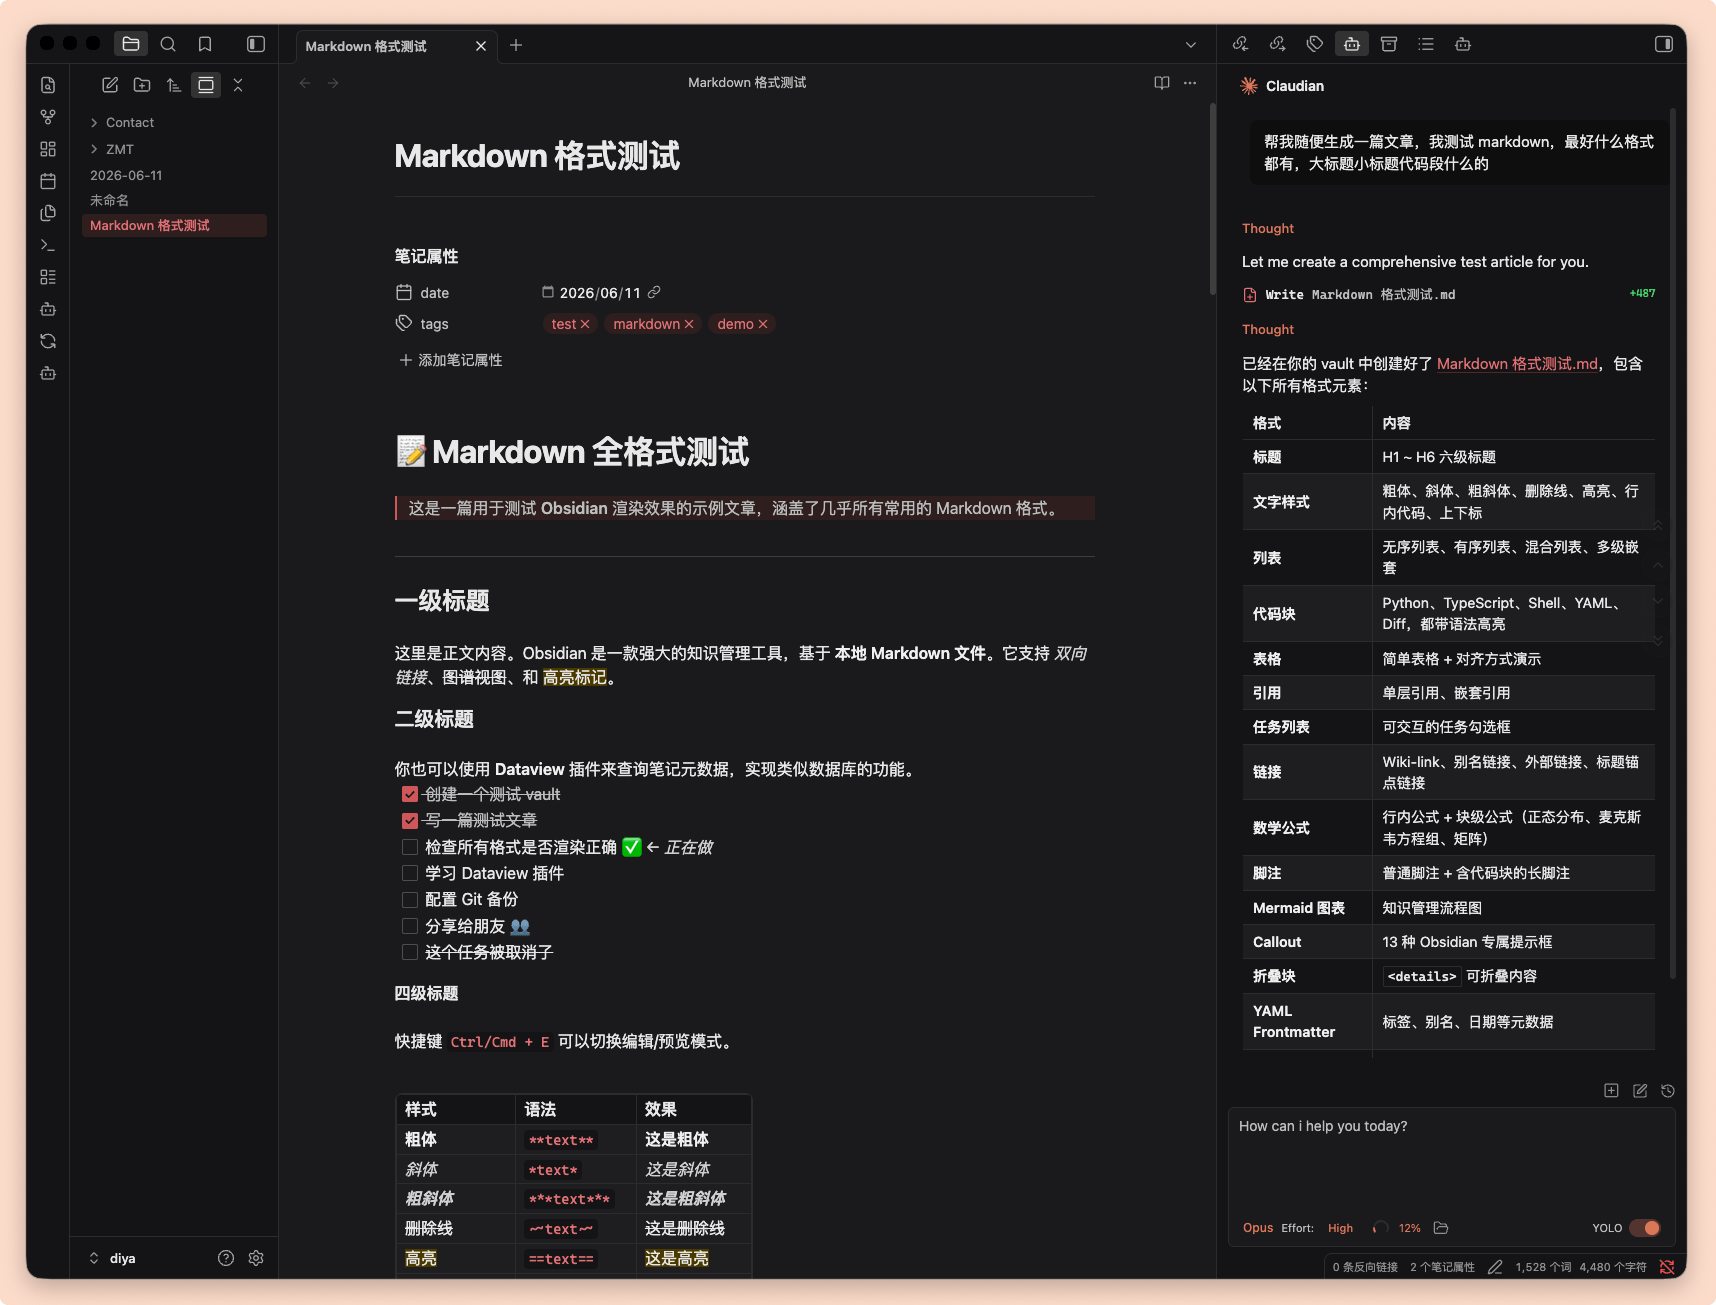Click the folder icon beside 12% in chat input

tap(1441, 1228)
